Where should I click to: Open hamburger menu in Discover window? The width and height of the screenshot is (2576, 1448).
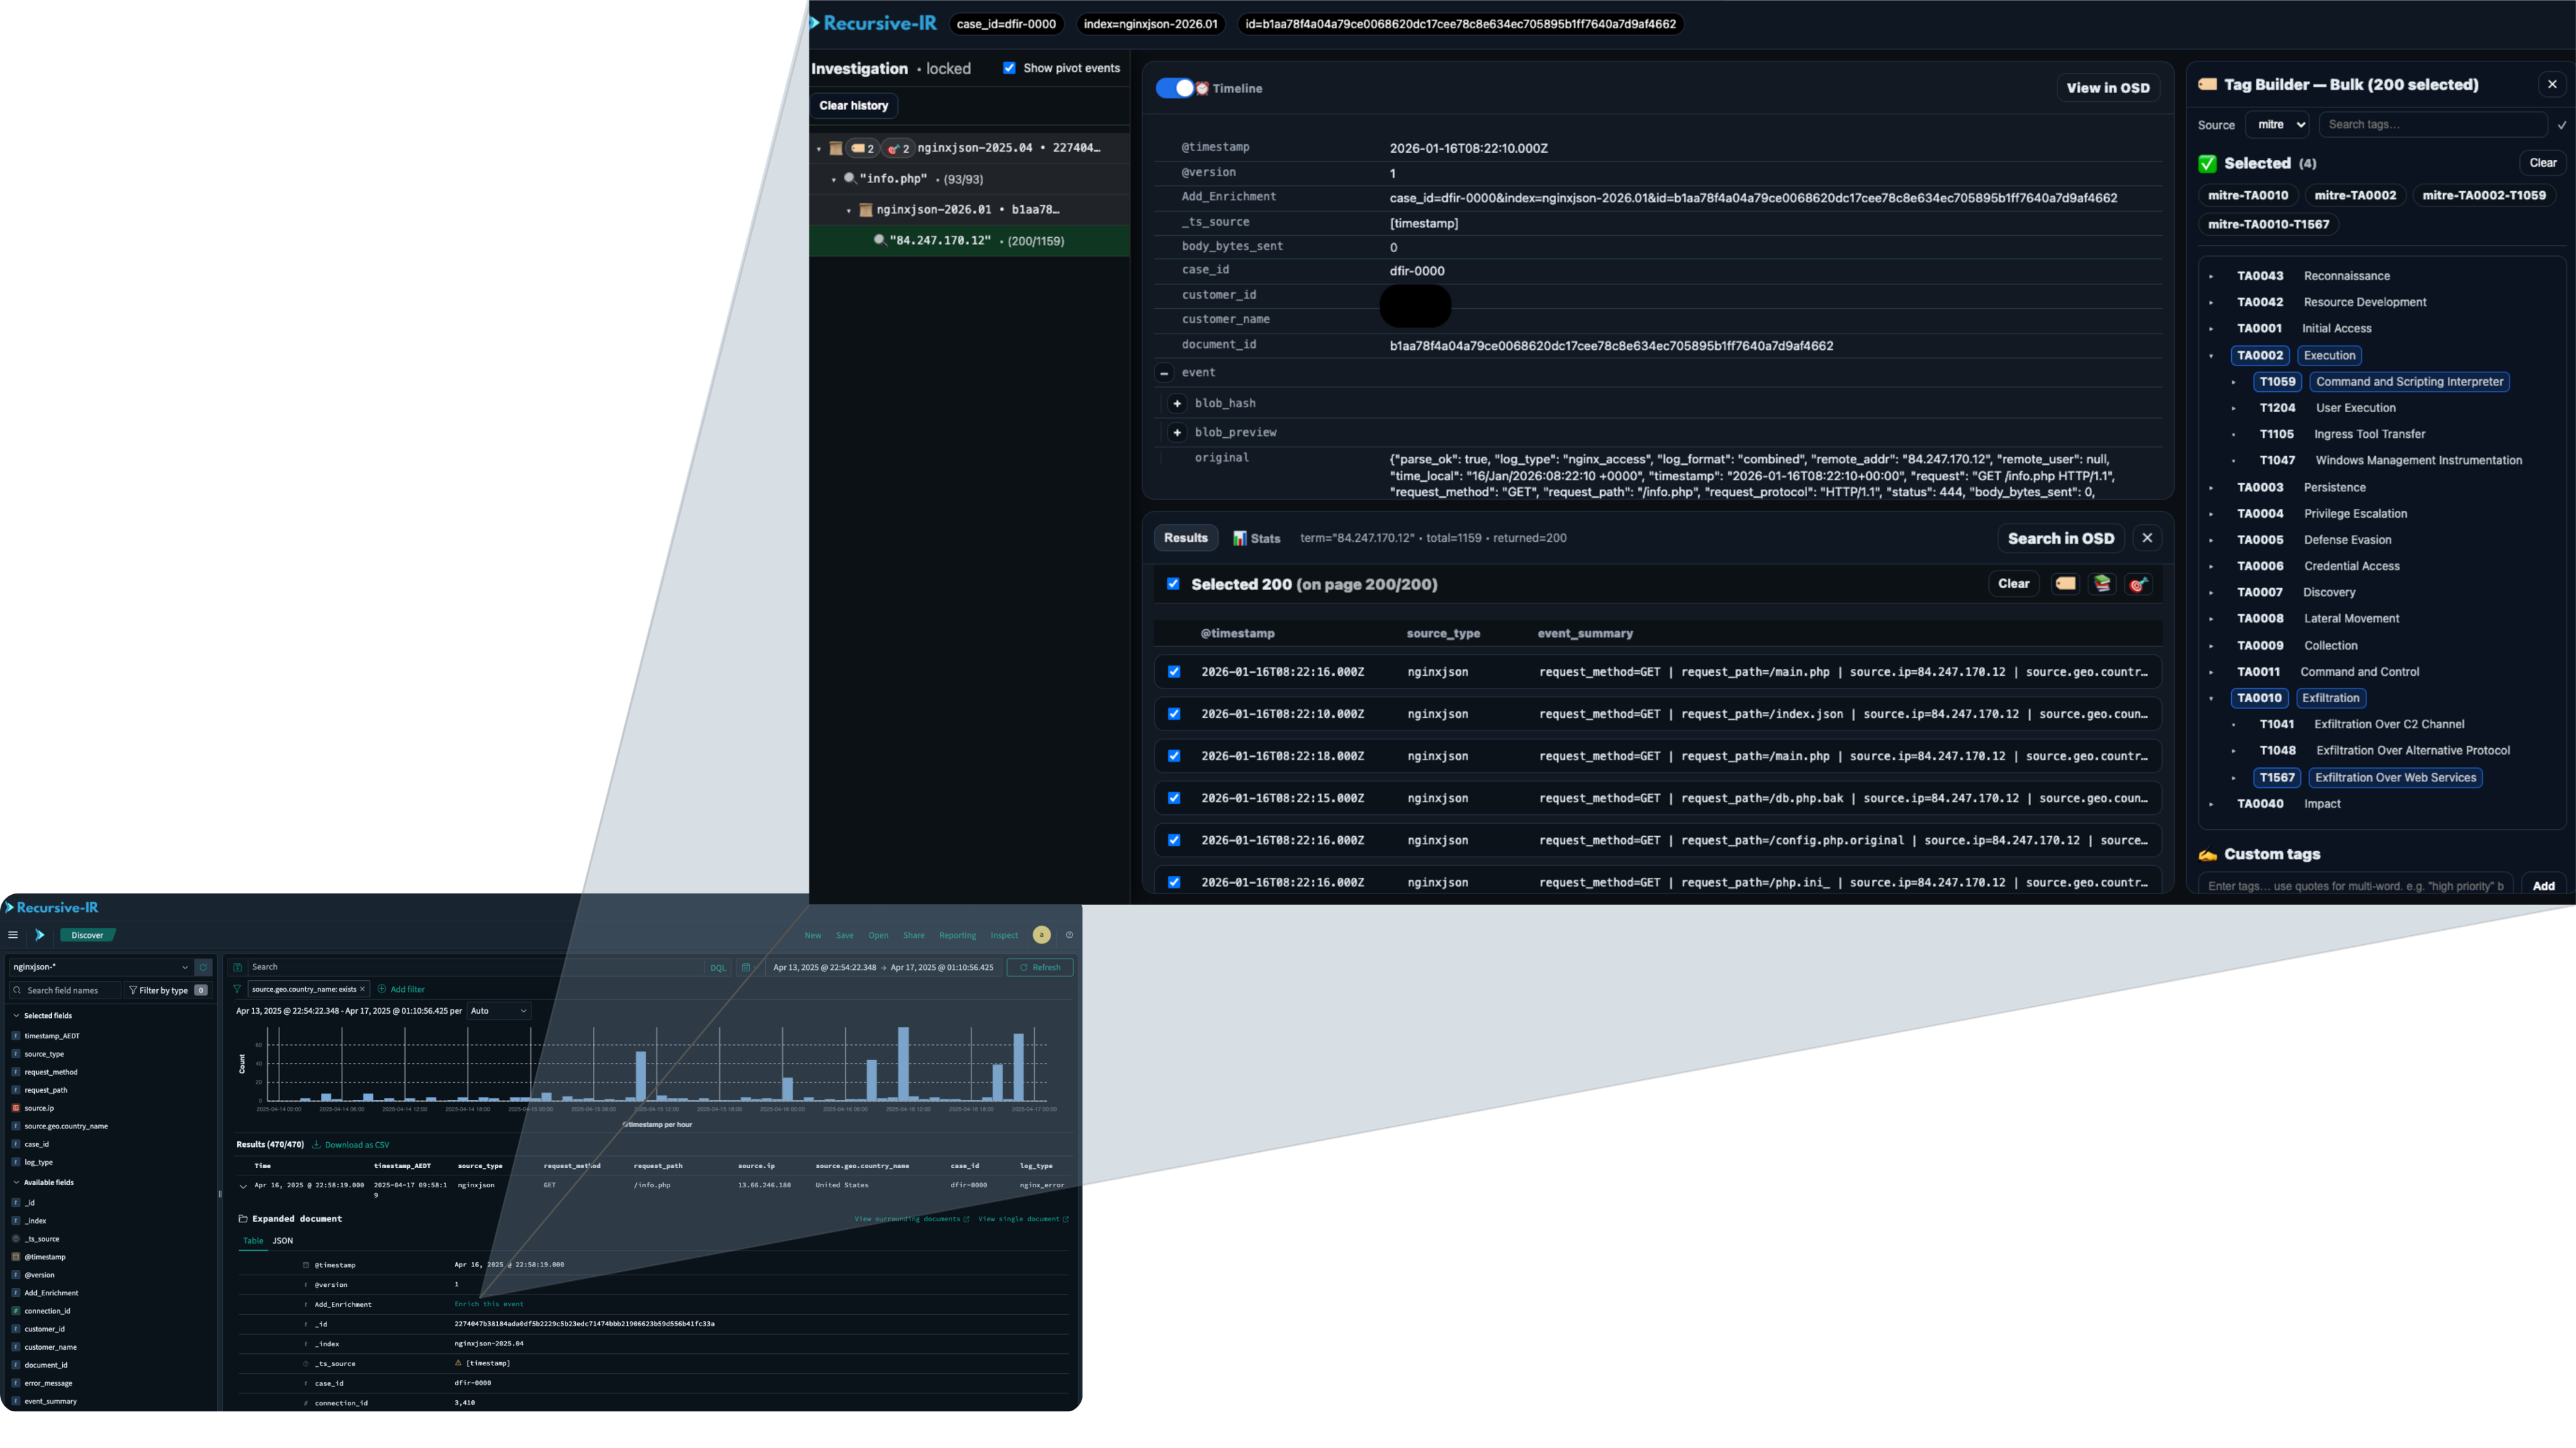tap(13, 935)
